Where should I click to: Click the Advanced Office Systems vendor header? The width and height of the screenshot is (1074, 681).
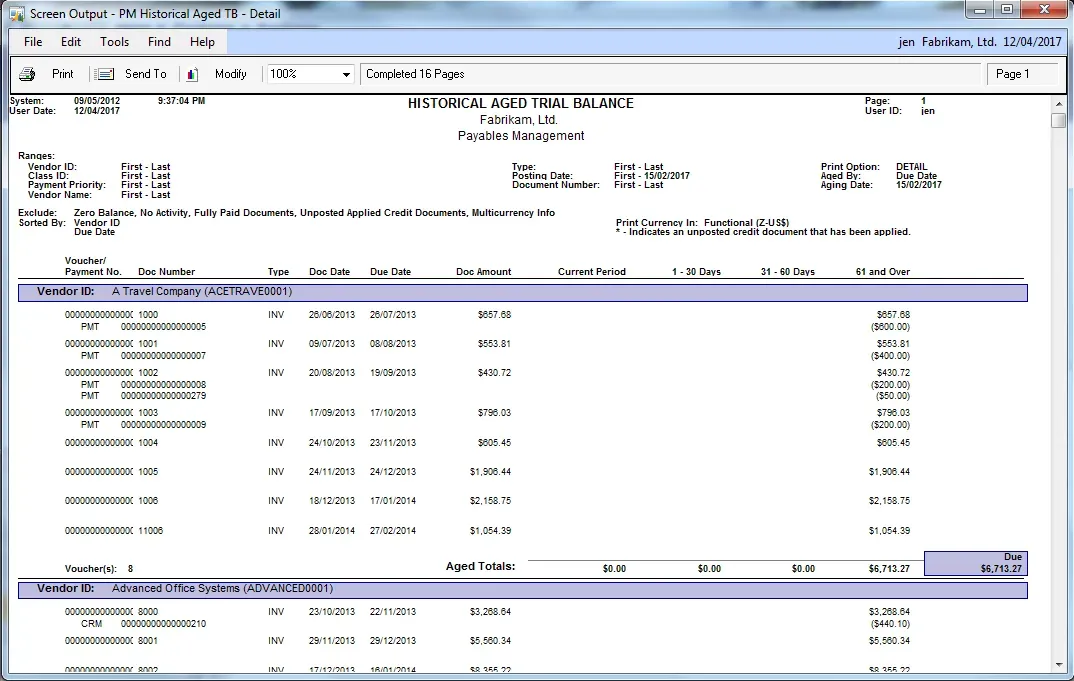click(x=523, y=589)
